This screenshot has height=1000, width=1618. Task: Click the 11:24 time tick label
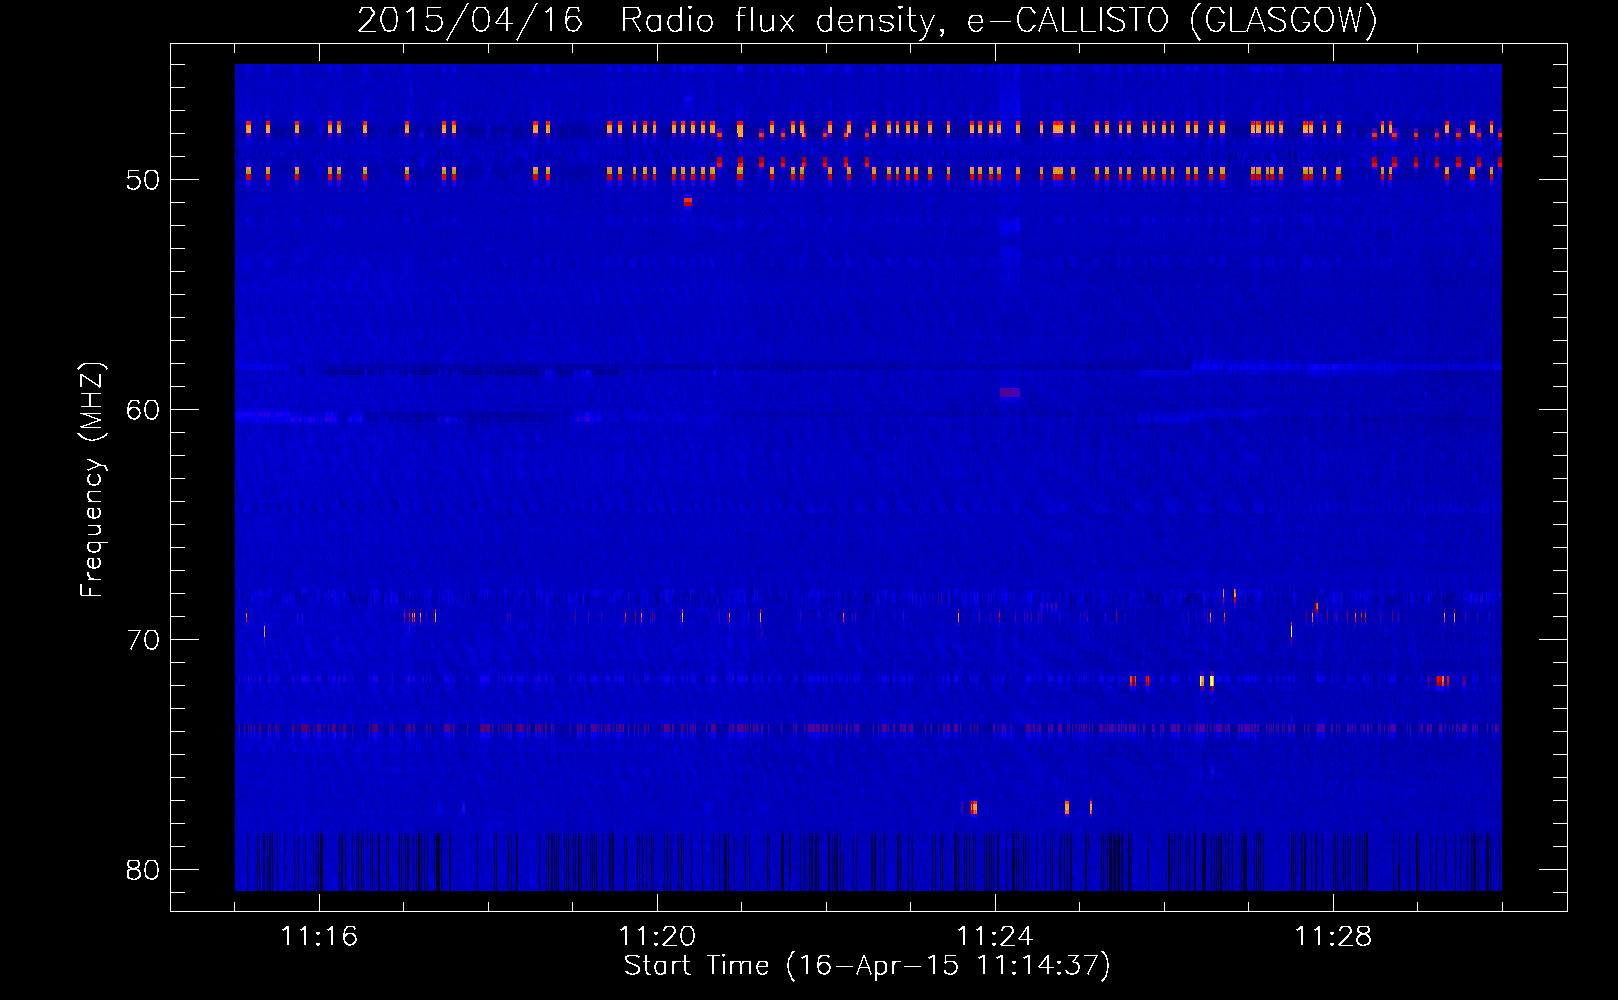(995, 937)
